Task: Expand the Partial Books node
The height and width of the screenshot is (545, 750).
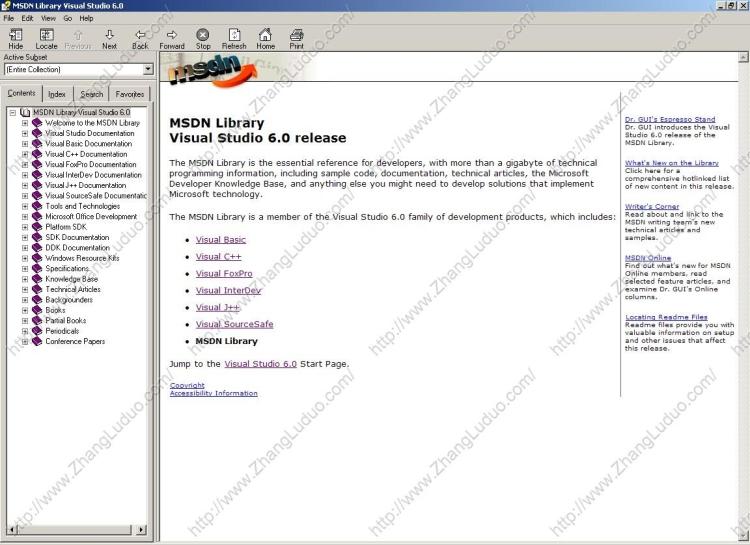Action: pyautogui.click(x=25, y=321)
